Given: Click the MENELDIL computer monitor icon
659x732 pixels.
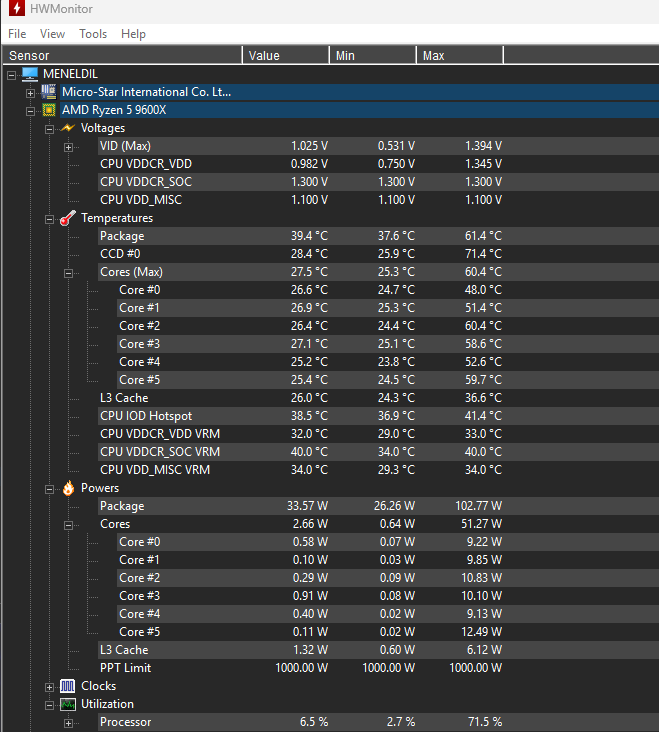Looking at the screenshot, I should tap(30, 74).
